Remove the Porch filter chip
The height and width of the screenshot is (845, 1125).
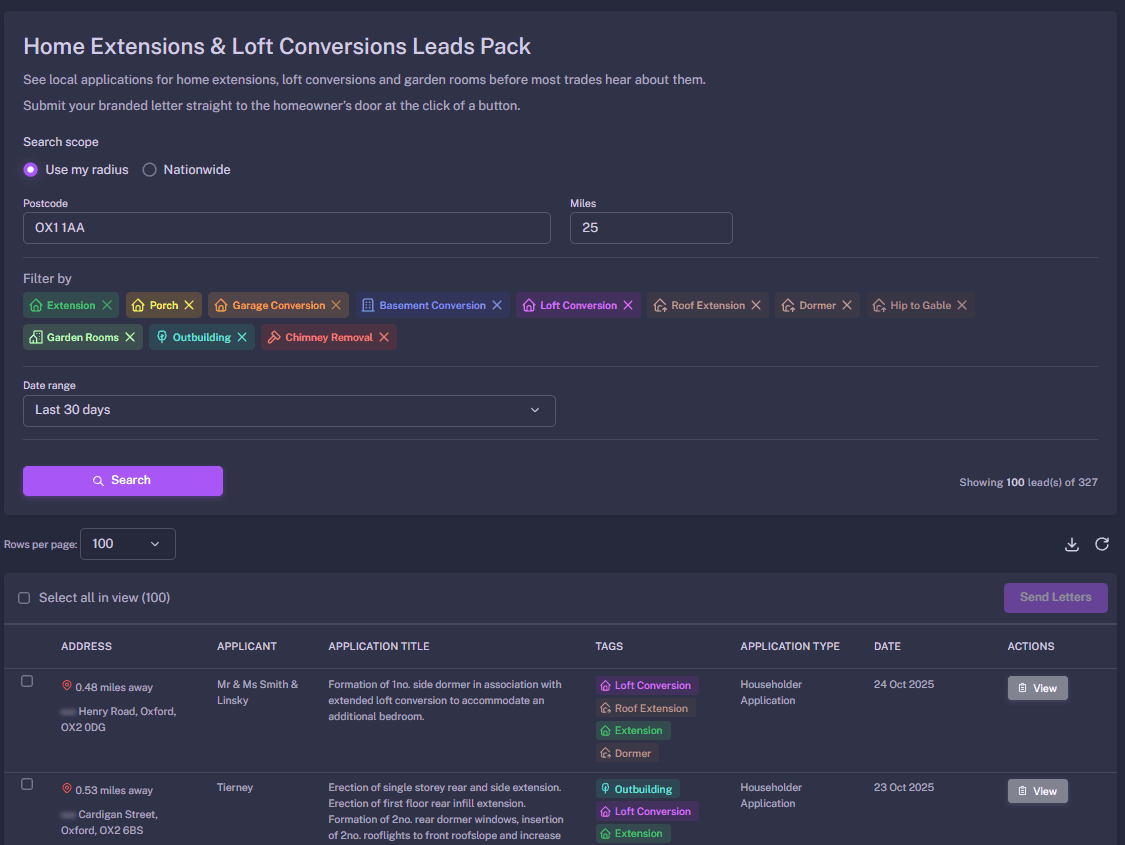[189, 305]
